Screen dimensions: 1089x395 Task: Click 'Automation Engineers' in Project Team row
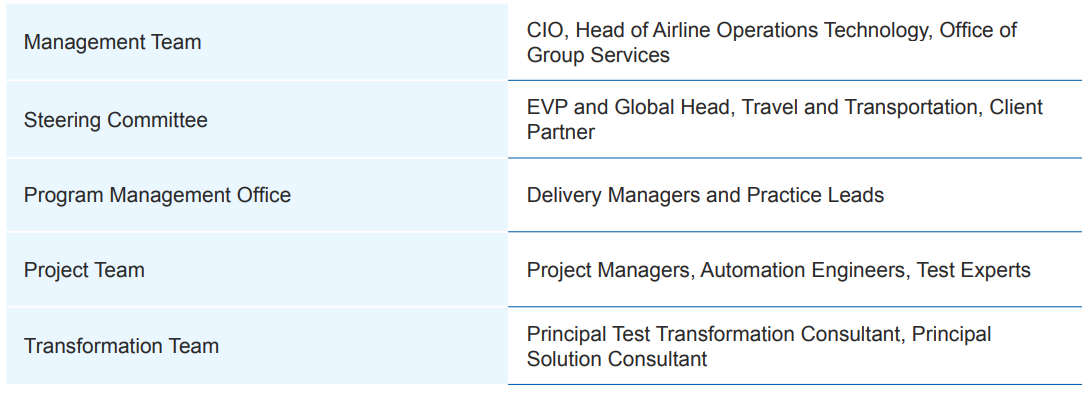pos(803,270)
